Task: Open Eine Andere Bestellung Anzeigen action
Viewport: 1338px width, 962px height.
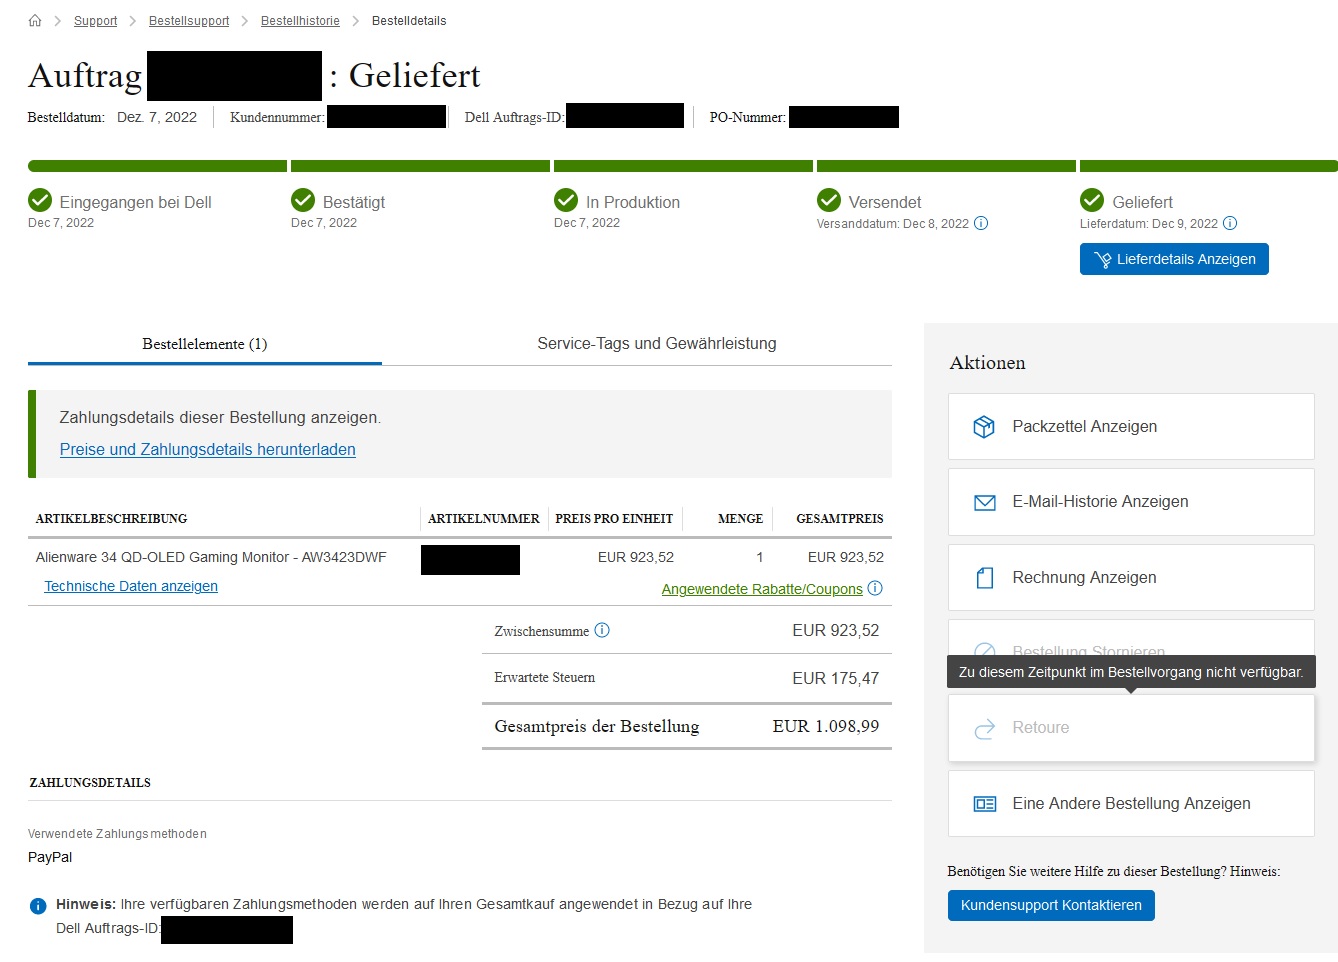Action: tap(1131, 804)
